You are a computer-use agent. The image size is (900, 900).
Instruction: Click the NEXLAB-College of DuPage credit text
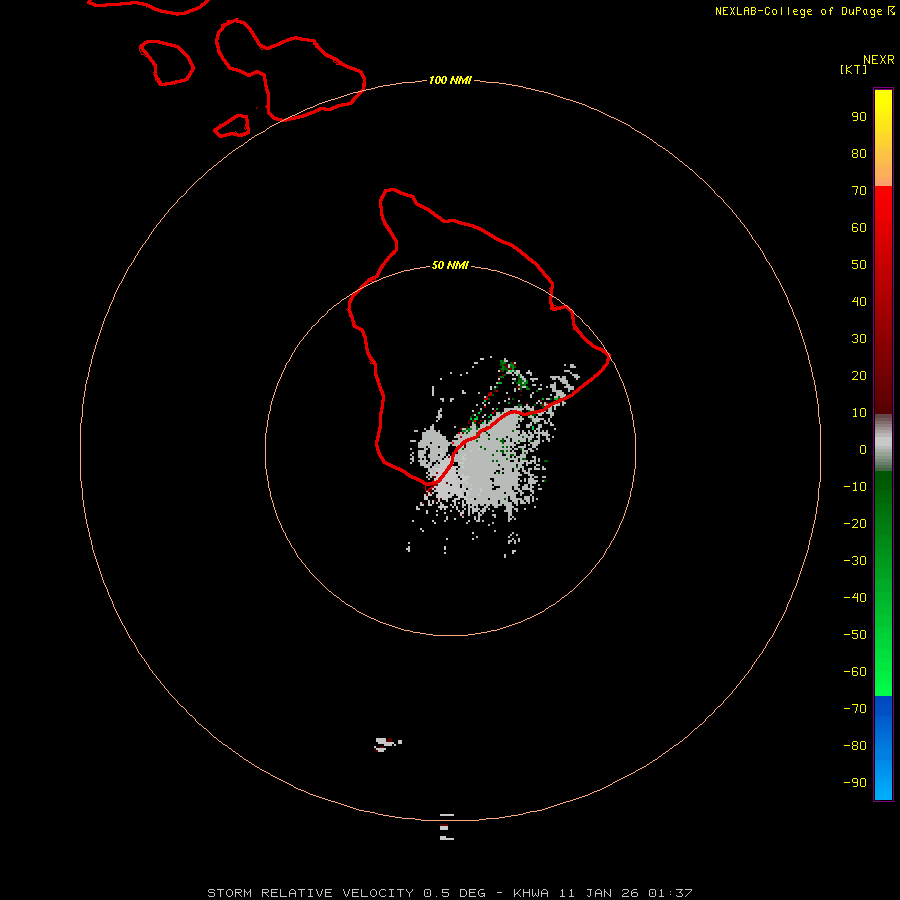pyautogui.click(x=805, y=11)
